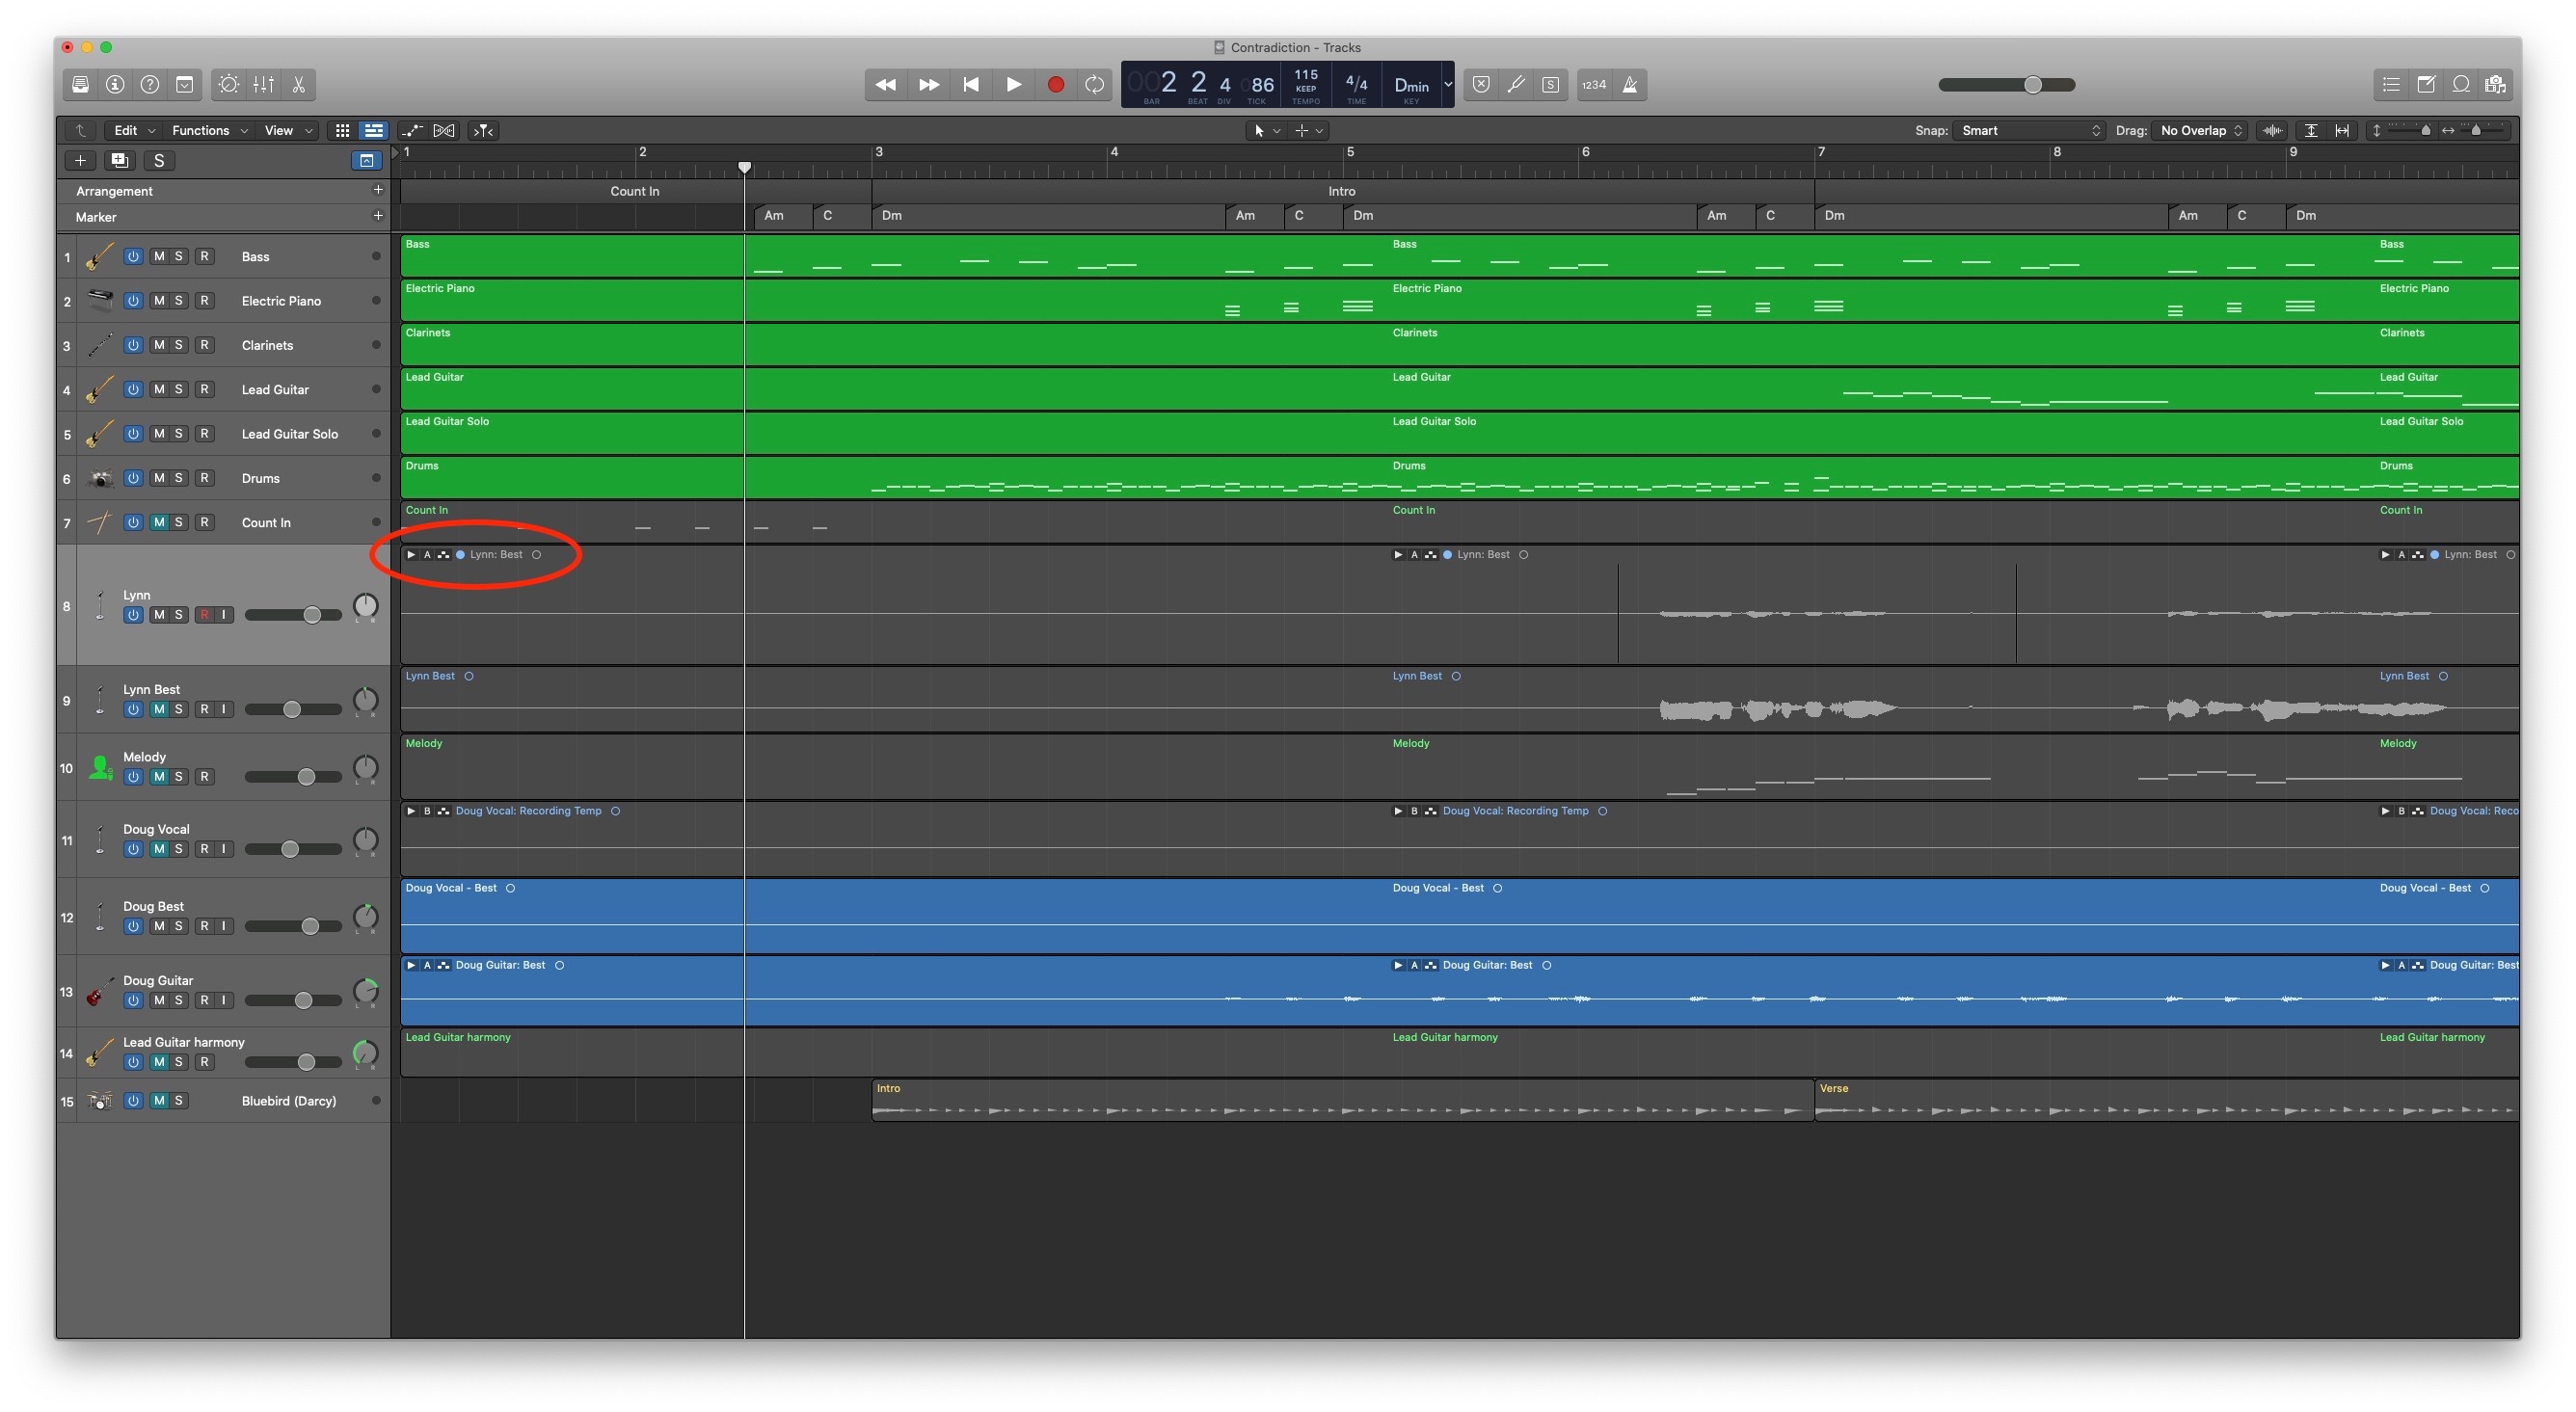Toggle Cycle mode on
The height and width of the screenshot is (1412, 2576).
tap(1095, 85)
